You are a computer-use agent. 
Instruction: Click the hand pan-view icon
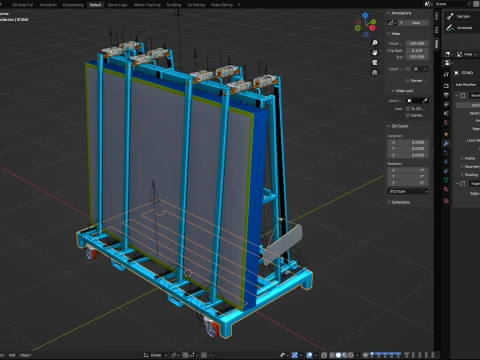click(x=375, y=53)
